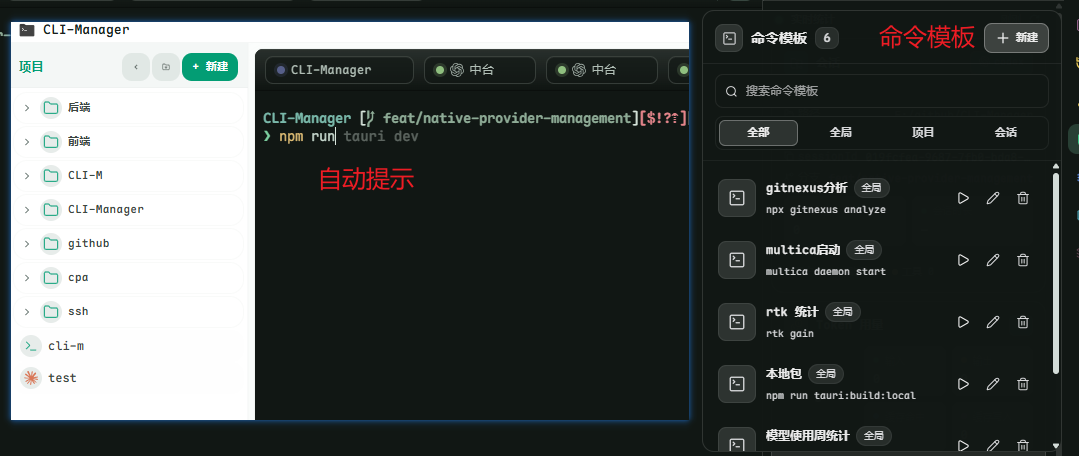Click the terminal icon of multica启动 row
The image size is (1079, 456).
(x=737, y=260)
